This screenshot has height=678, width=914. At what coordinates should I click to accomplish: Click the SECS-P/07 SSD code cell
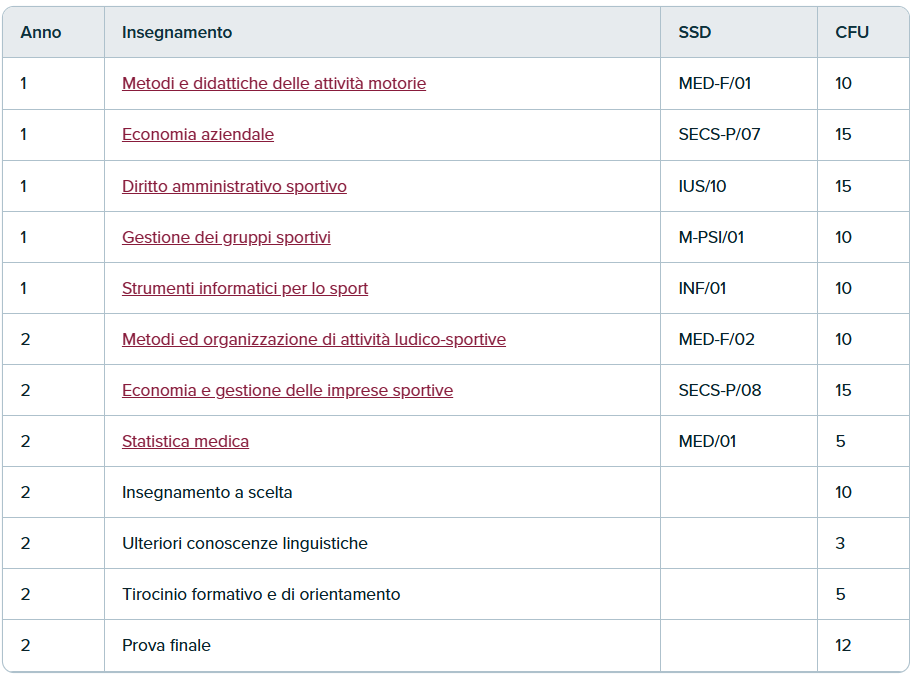pyautogui.click(x=719, y=135)
